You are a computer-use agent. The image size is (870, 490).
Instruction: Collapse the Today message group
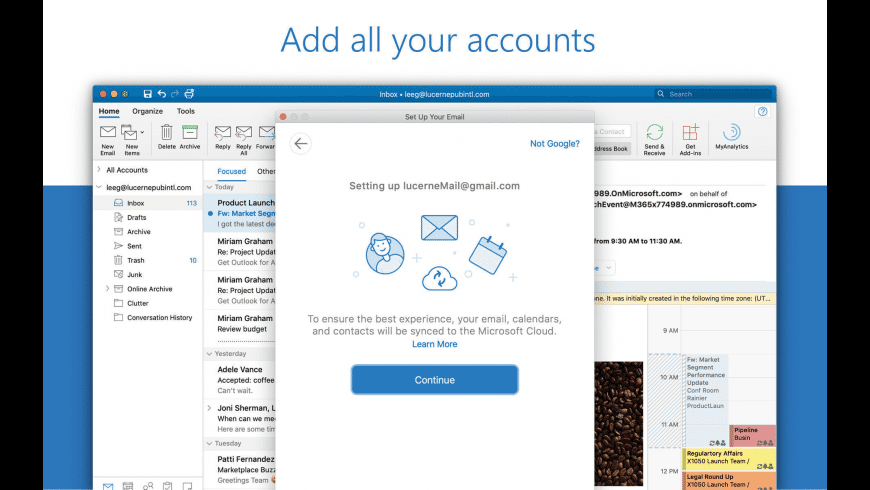pyautogui.click(x=209, y=187)
